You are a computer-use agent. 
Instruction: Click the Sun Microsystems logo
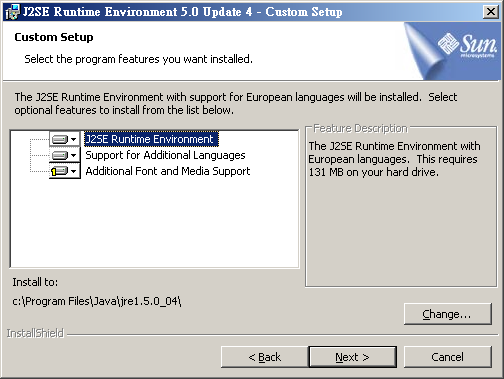click(467, 45)
